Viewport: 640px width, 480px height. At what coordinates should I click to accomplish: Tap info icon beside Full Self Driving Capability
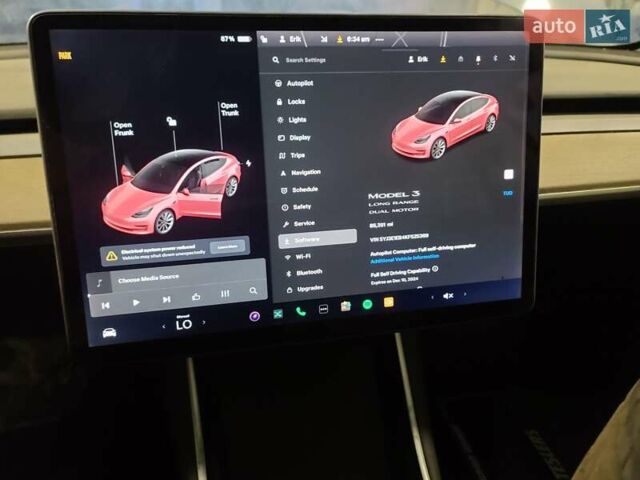click(x=435, y=269)
